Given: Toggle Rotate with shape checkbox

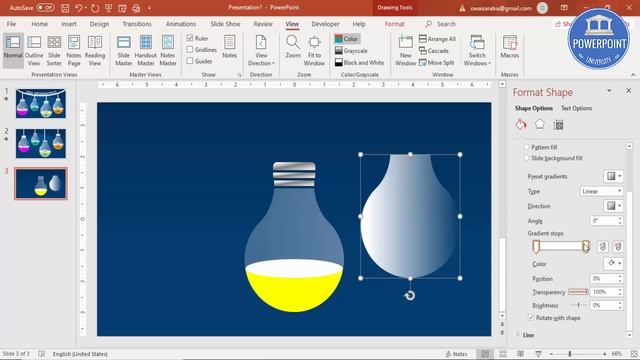Looking at the screenshot, I should [x=531, y=318].
